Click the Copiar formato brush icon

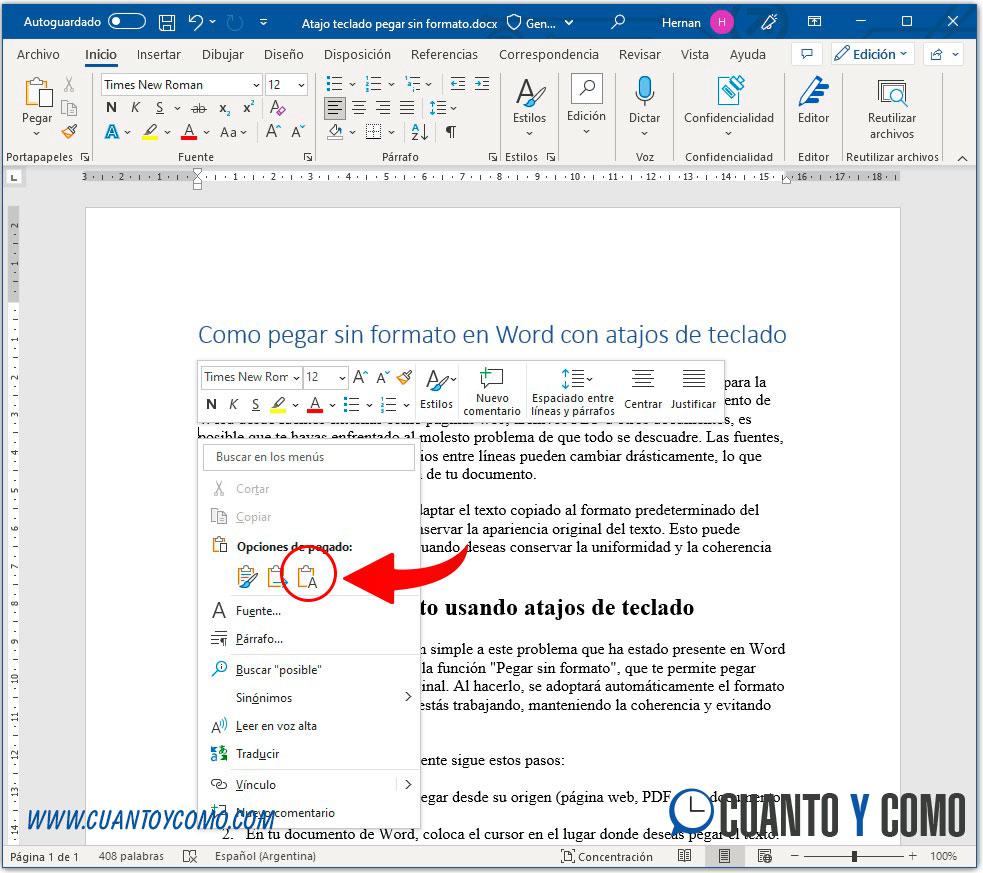68,131
